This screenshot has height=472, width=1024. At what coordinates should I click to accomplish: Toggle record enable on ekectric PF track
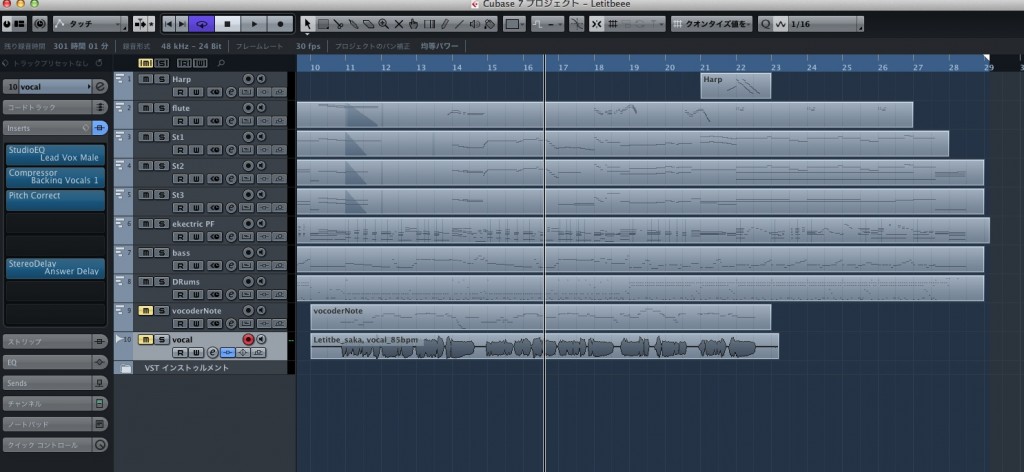point(248,223)
